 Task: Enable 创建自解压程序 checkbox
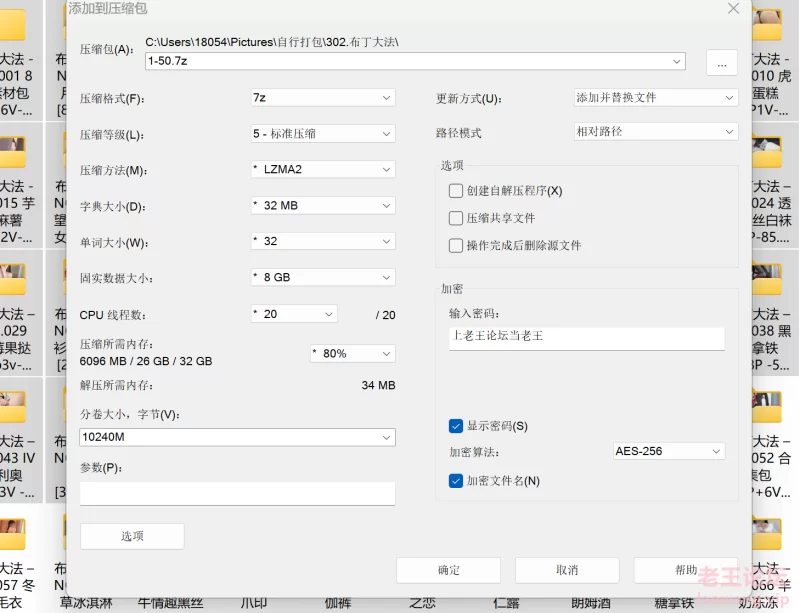pyautogui.click(x=456, y=191)
